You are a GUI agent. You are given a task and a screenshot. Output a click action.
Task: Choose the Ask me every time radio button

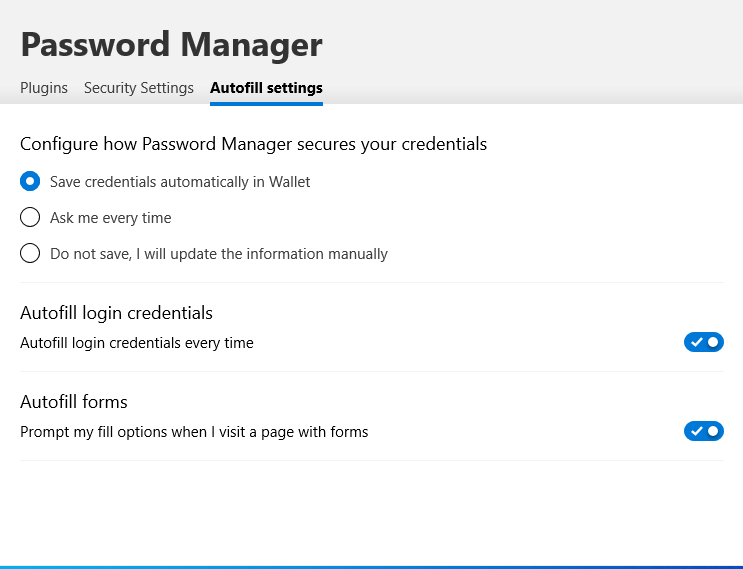tap(30, 218)
